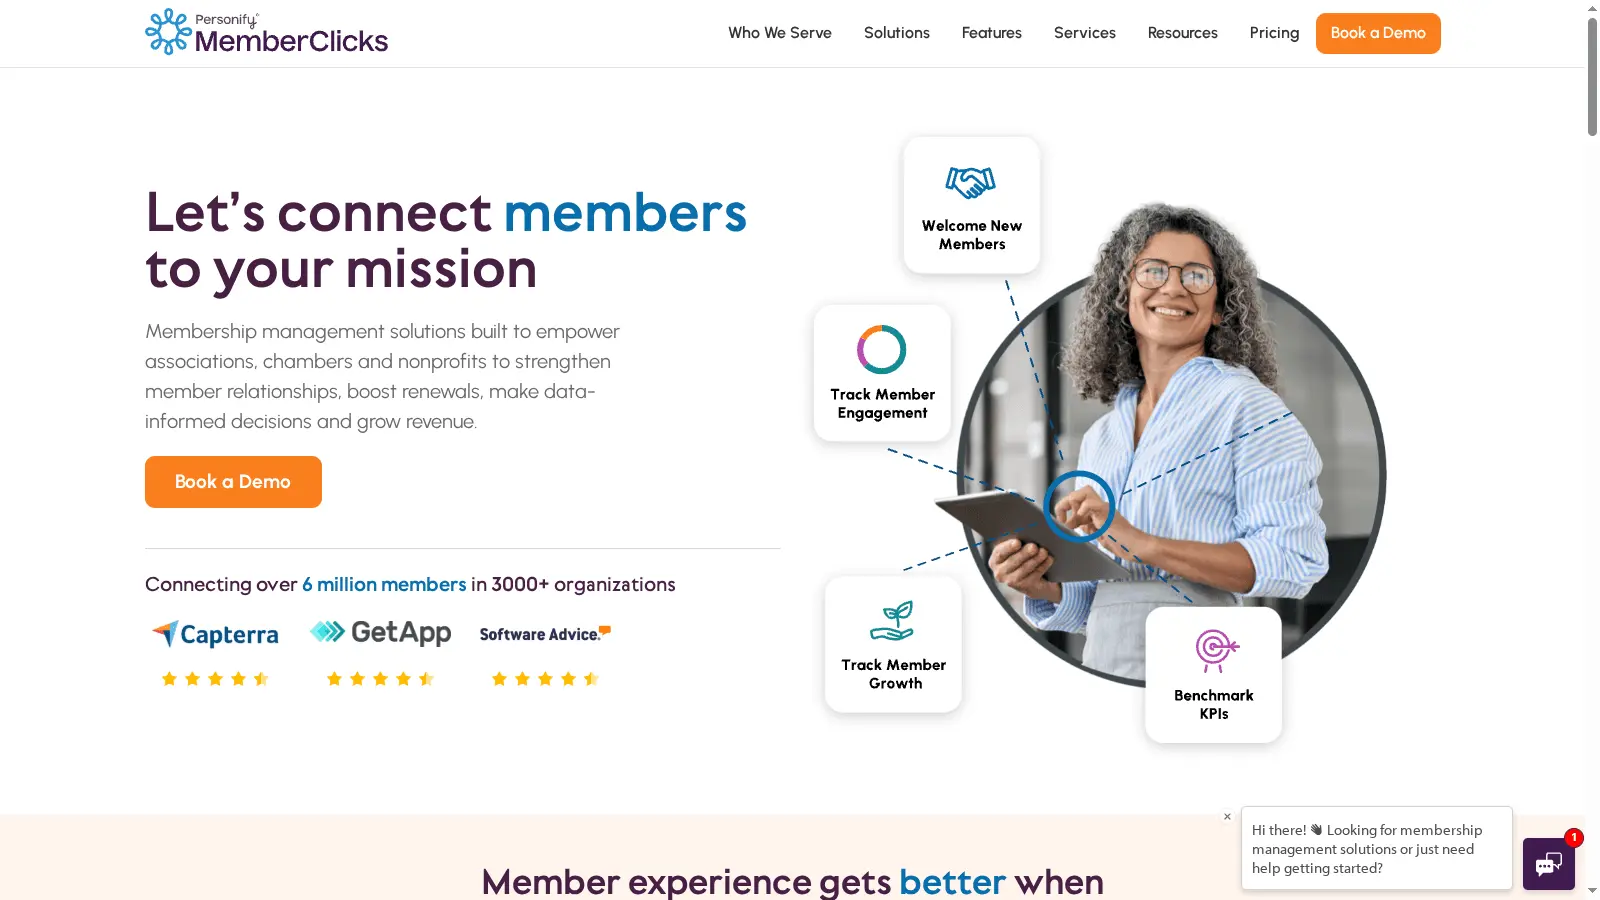Click the handshake Welcome New Members icon
Image resolution: width=1600 pixels, height=900 pixels.
[971, 182]
